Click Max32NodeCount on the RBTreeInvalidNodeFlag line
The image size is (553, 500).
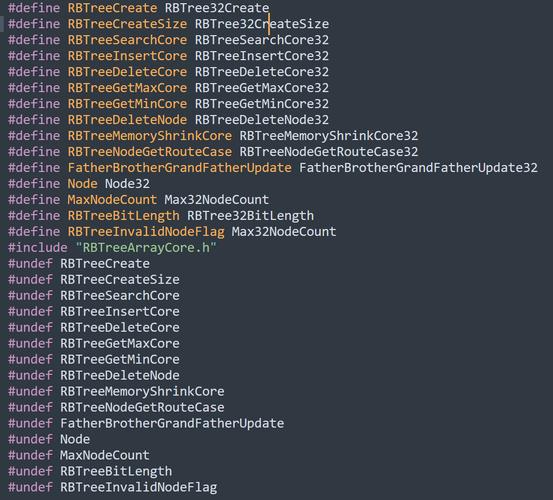(x=284, y=232)
